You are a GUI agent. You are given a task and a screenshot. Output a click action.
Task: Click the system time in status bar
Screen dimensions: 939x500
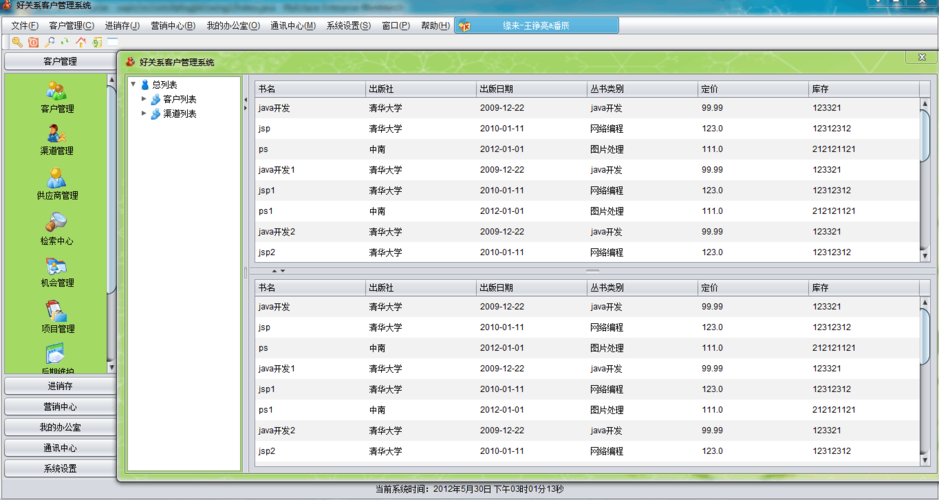coord(470,489)
